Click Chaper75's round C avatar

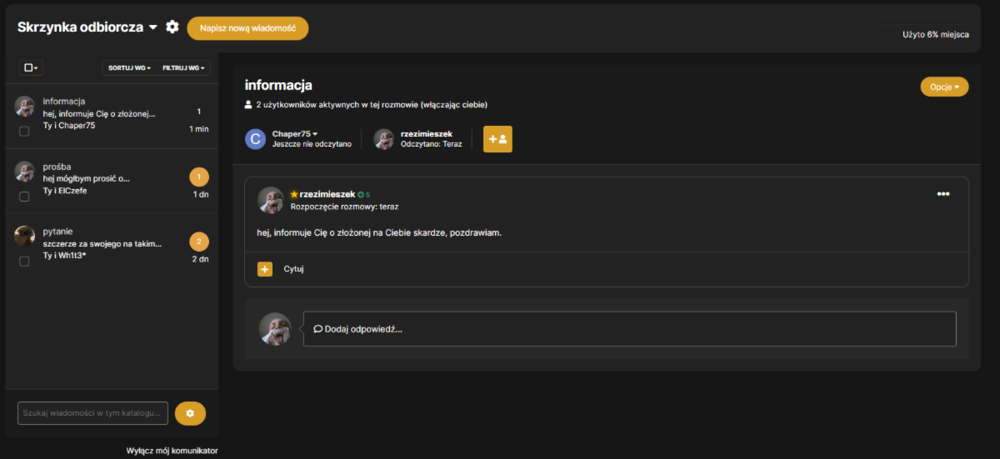[x=255, y=139]
